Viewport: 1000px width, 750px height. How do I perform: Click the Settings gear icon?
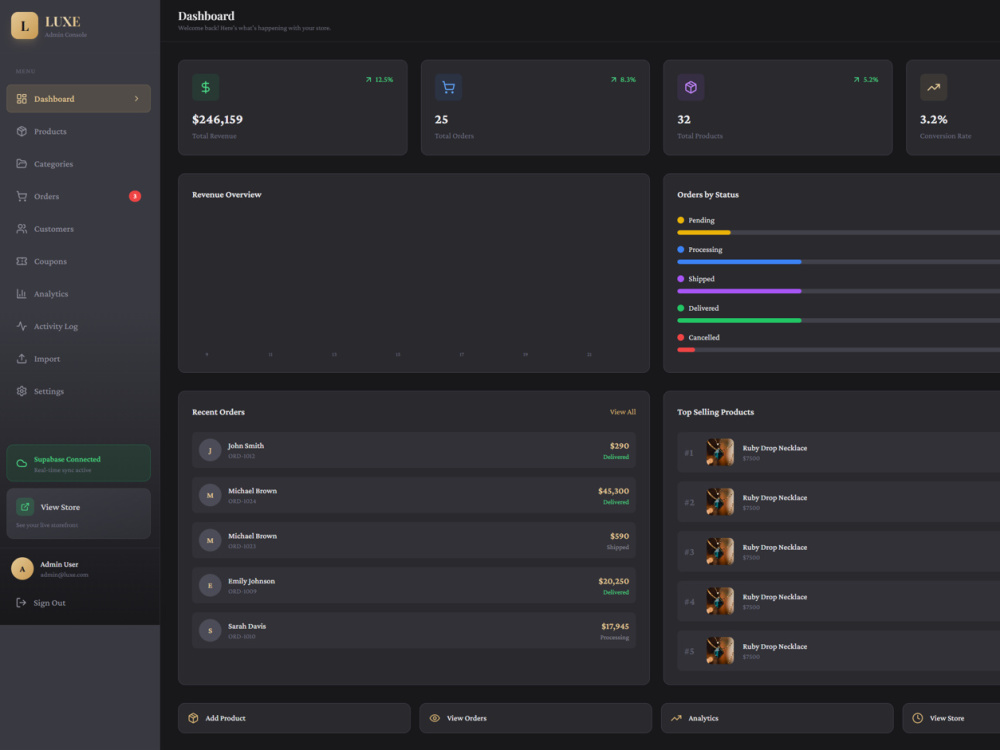[22, 392]
